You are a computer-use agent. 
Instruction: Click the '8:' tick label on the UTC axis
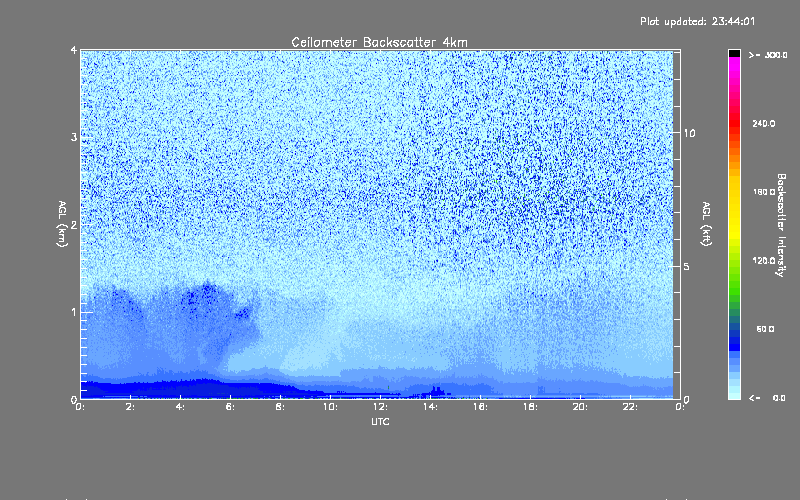pyautogui.click(x=280, y=407)
